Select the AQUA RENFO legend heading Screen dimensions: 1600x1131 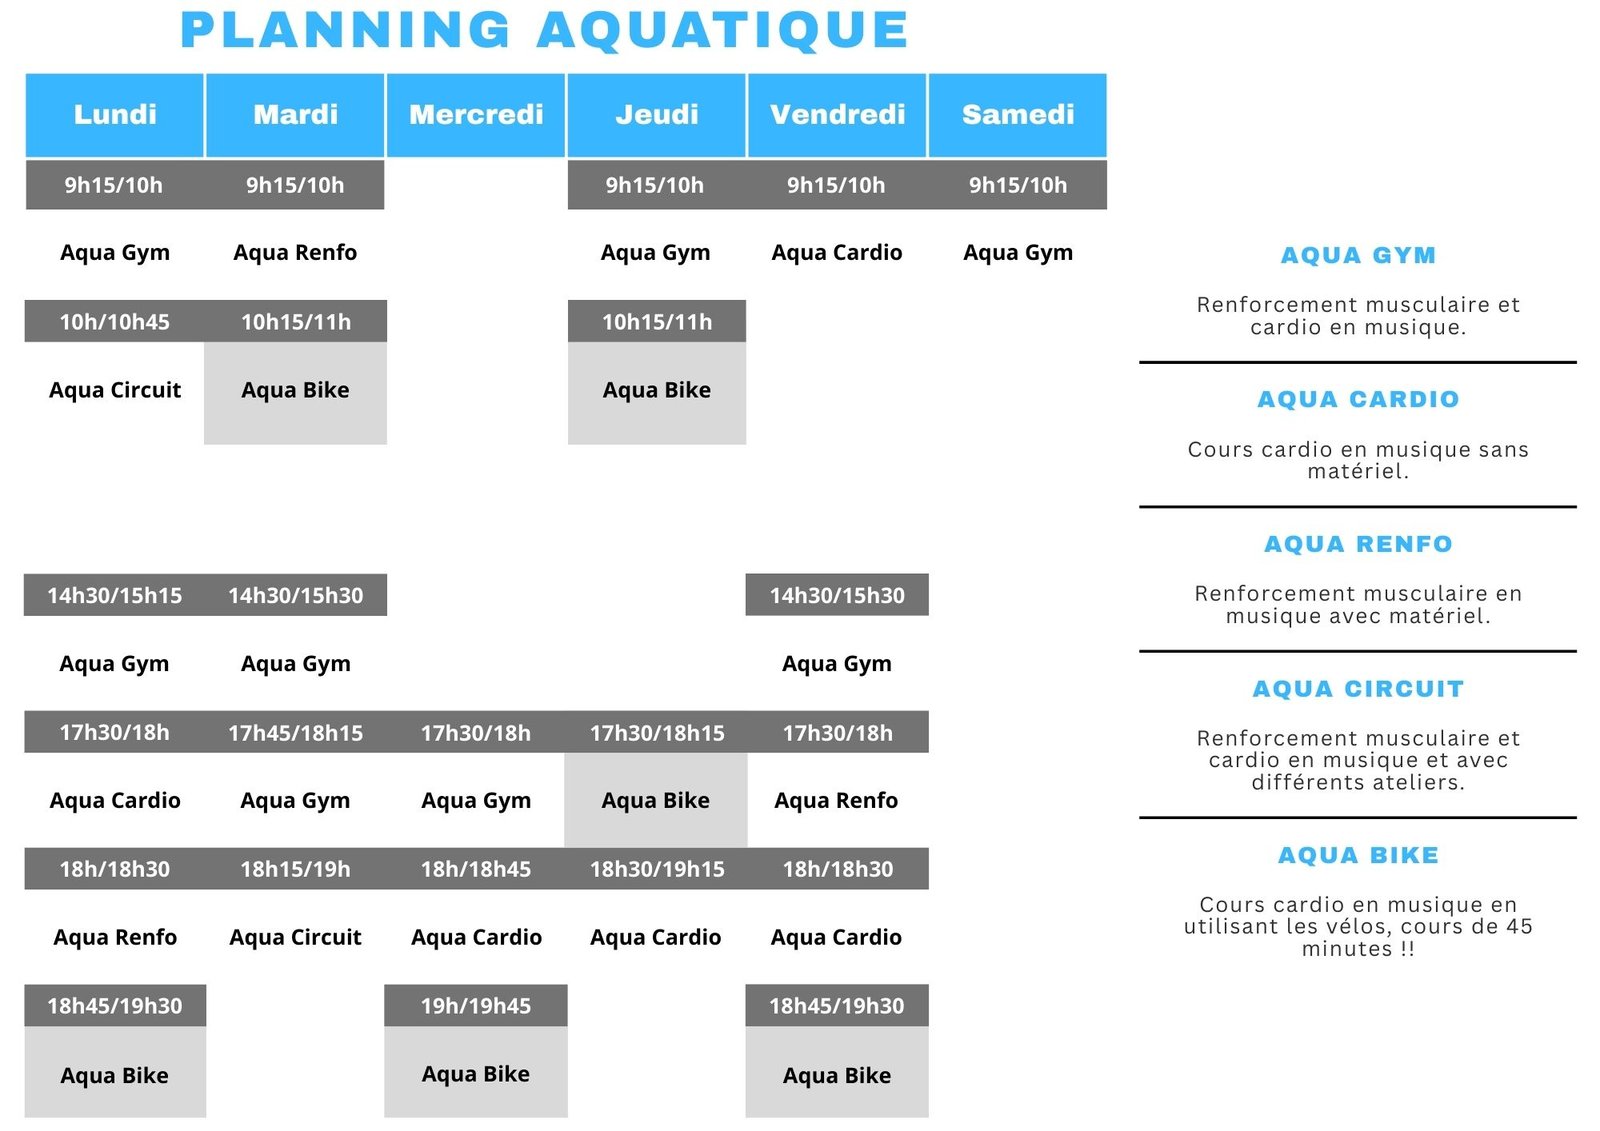coord(1358,545)
